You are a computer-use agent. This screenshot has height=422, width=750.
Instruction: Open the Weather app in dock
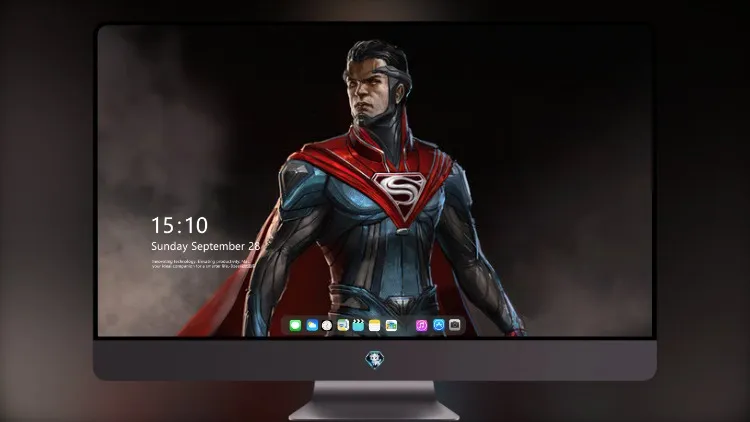(312, 325)
